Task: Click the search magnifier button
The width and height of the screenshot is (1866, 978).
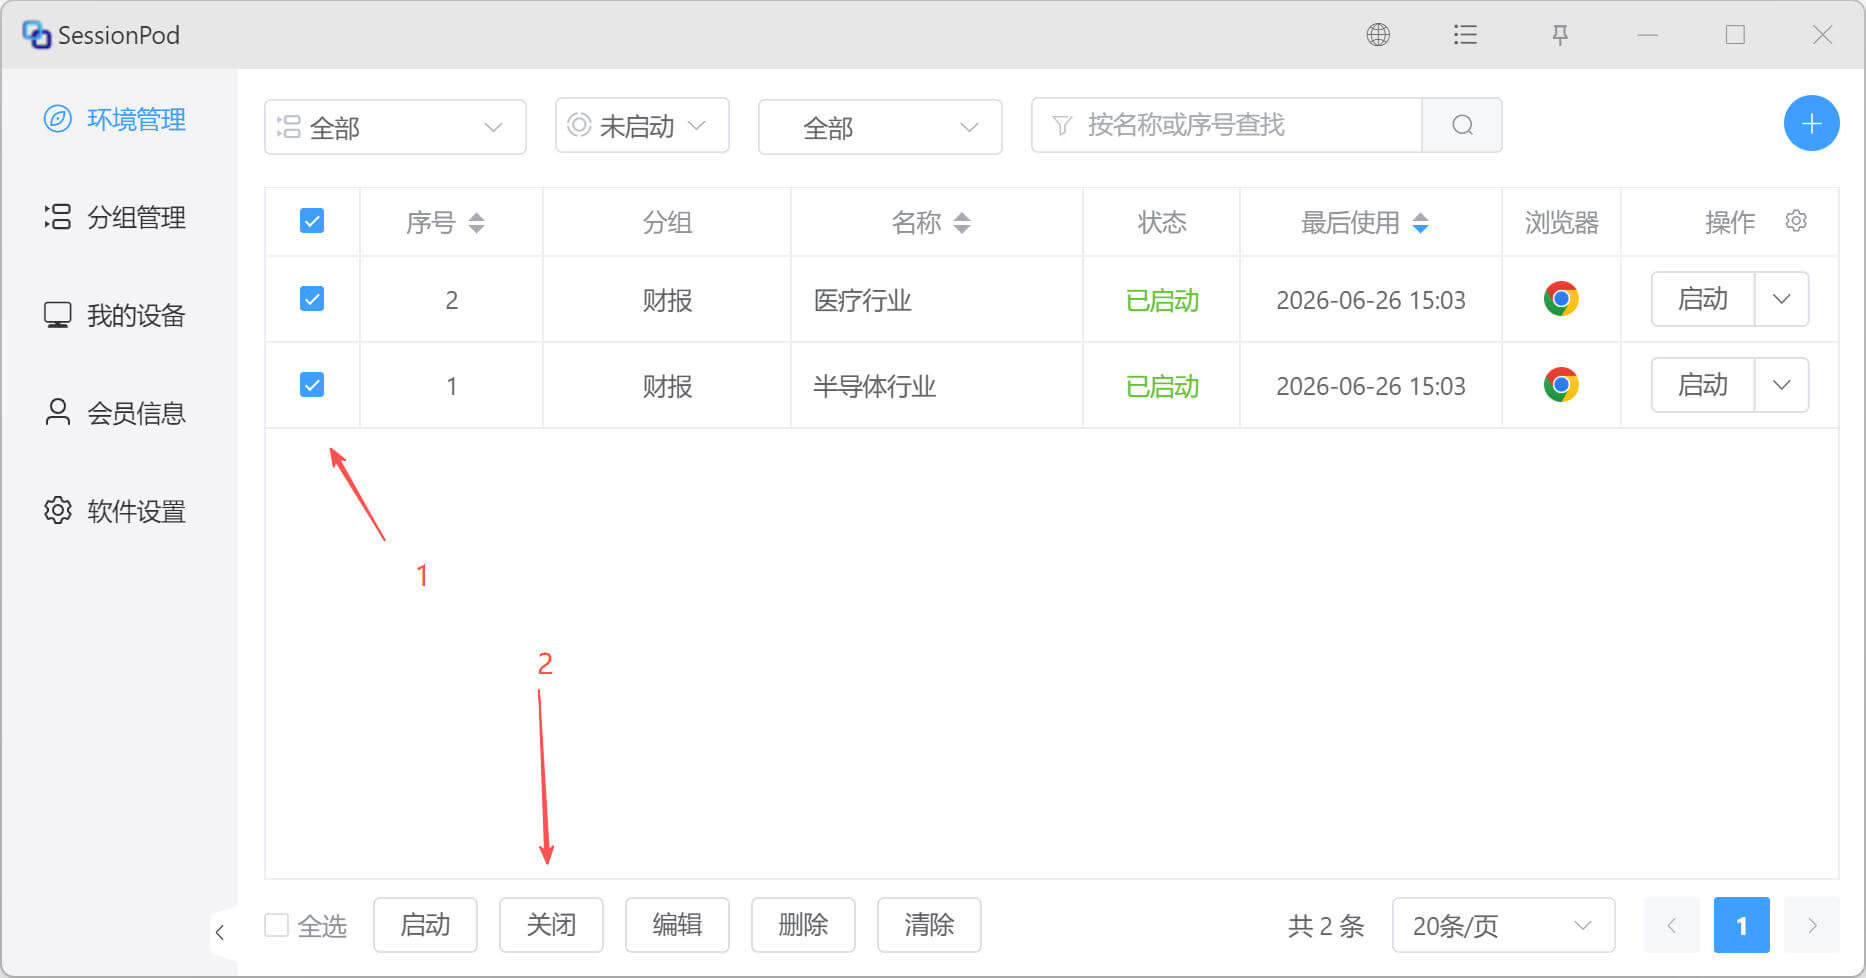Action: click(1462, 125)
